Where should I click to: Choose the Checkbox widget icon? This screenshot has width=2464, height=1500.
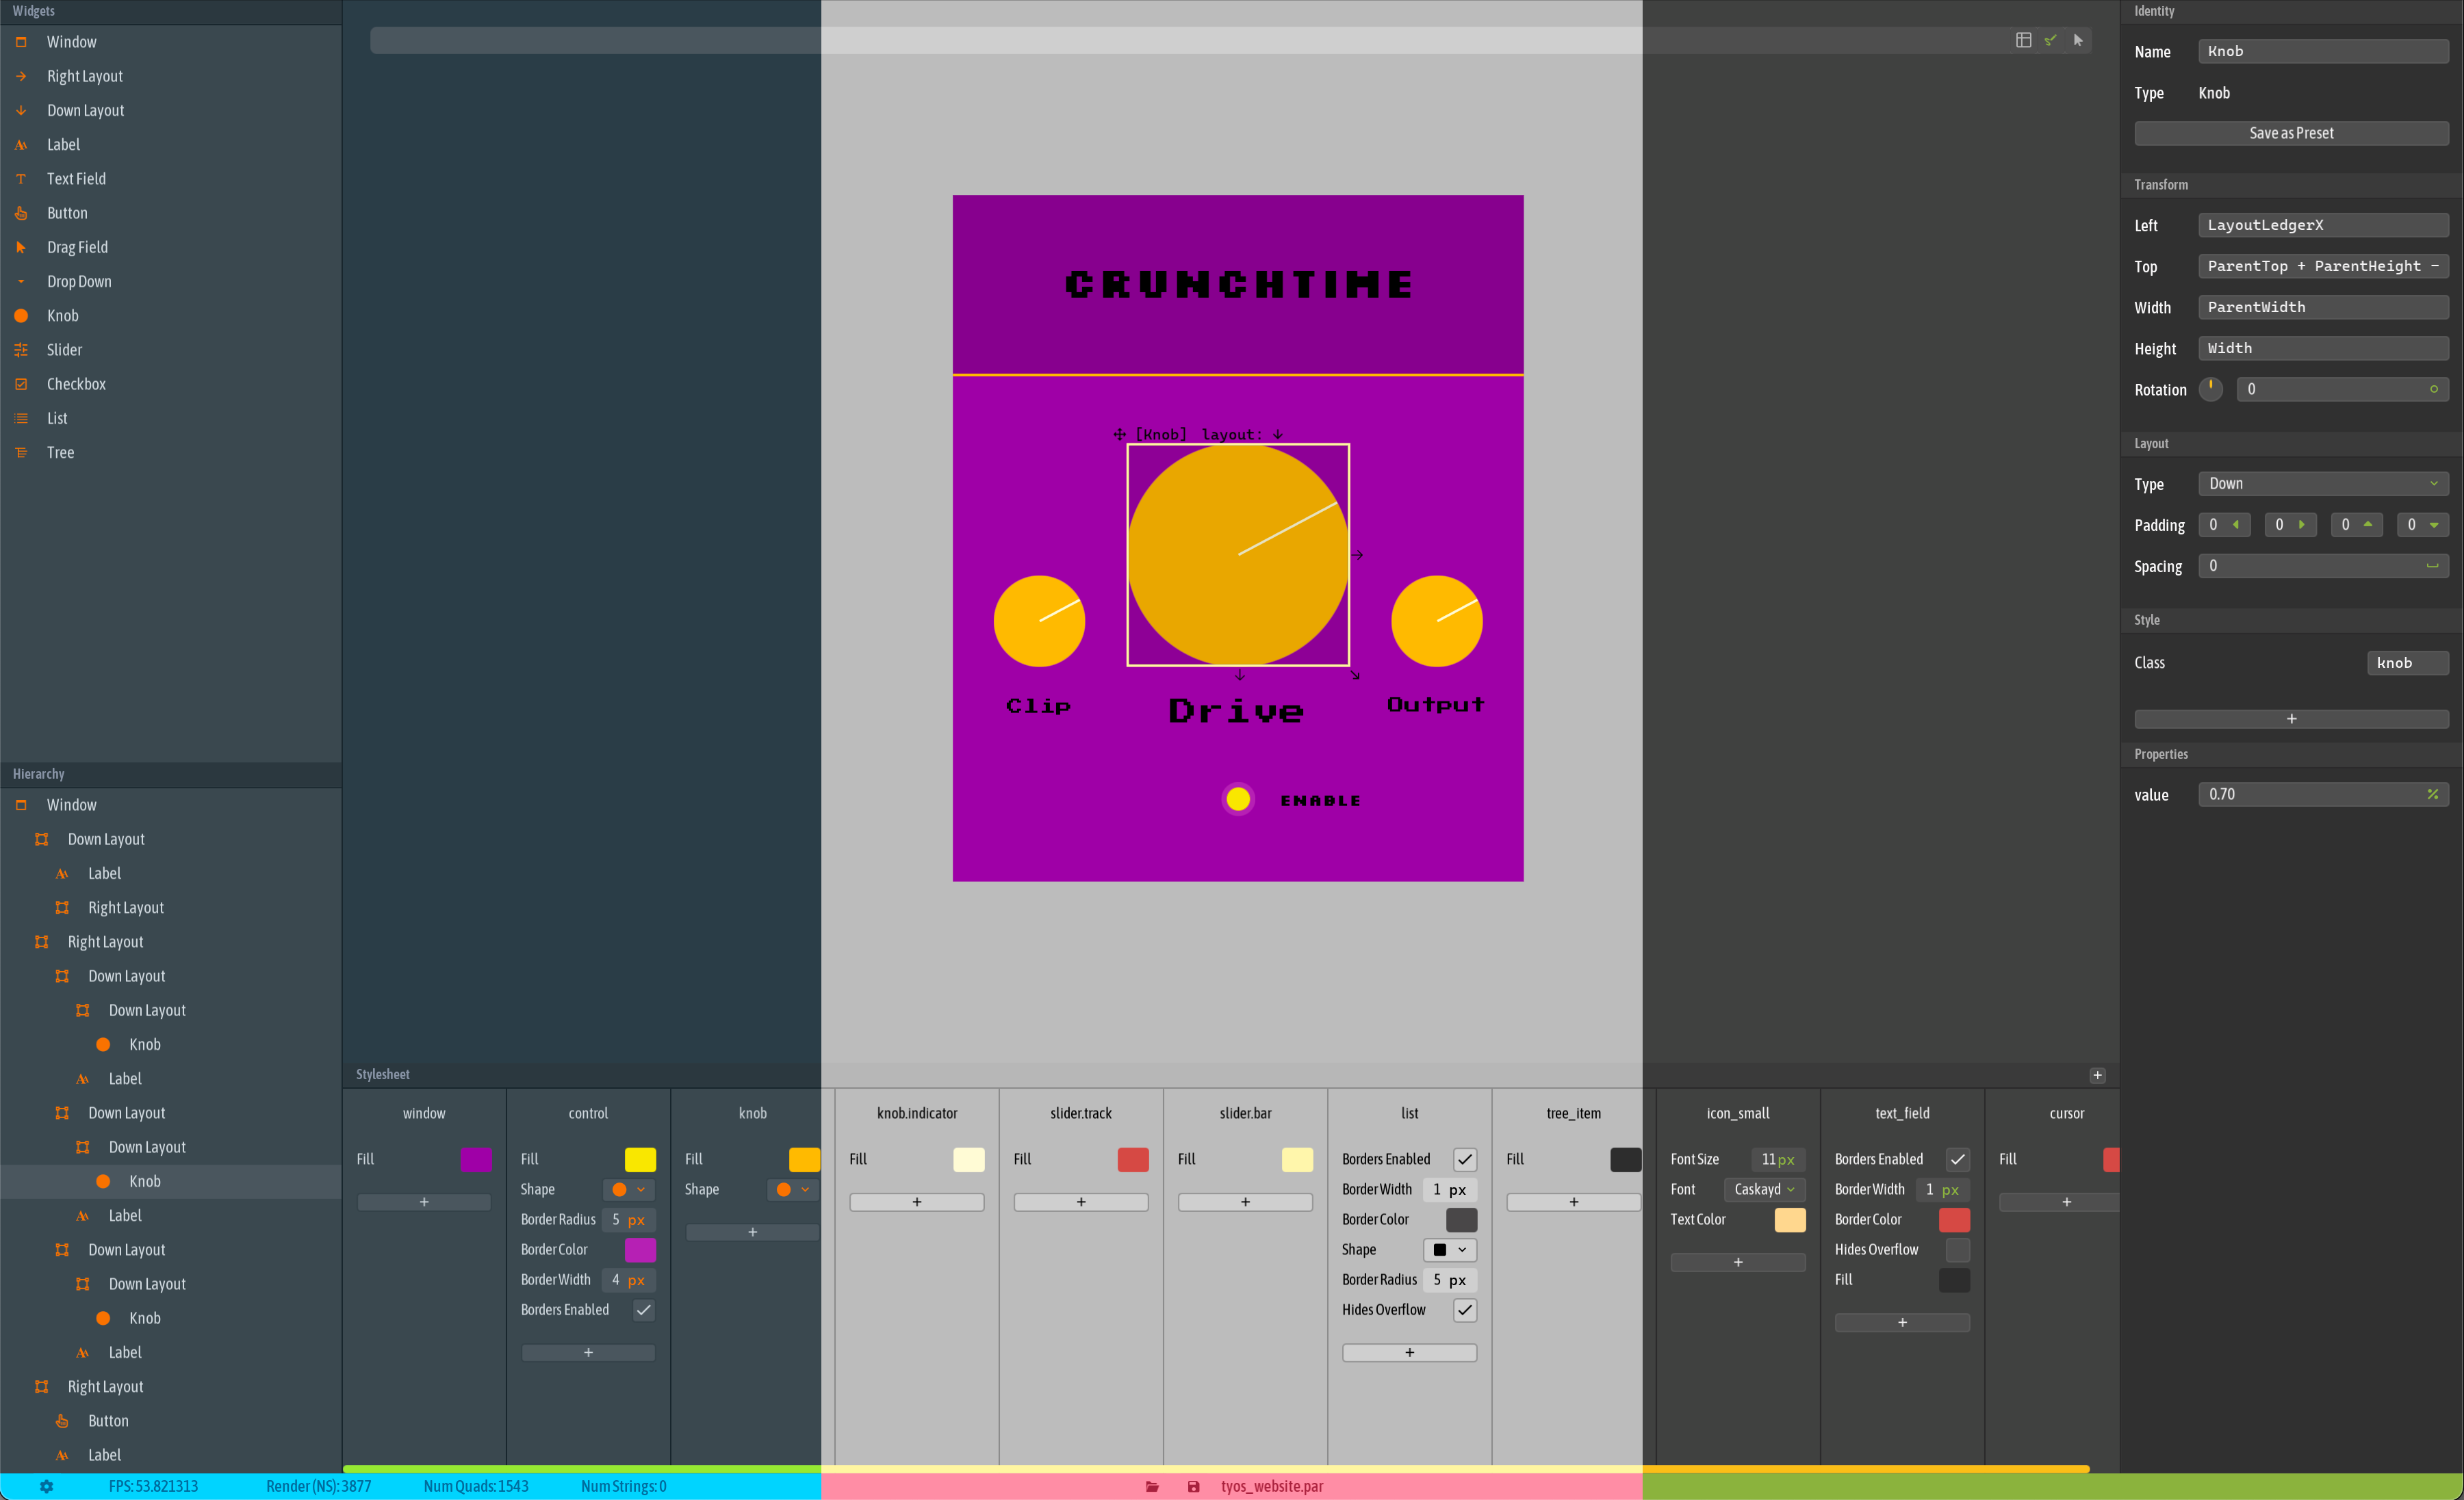click(21, 384)
